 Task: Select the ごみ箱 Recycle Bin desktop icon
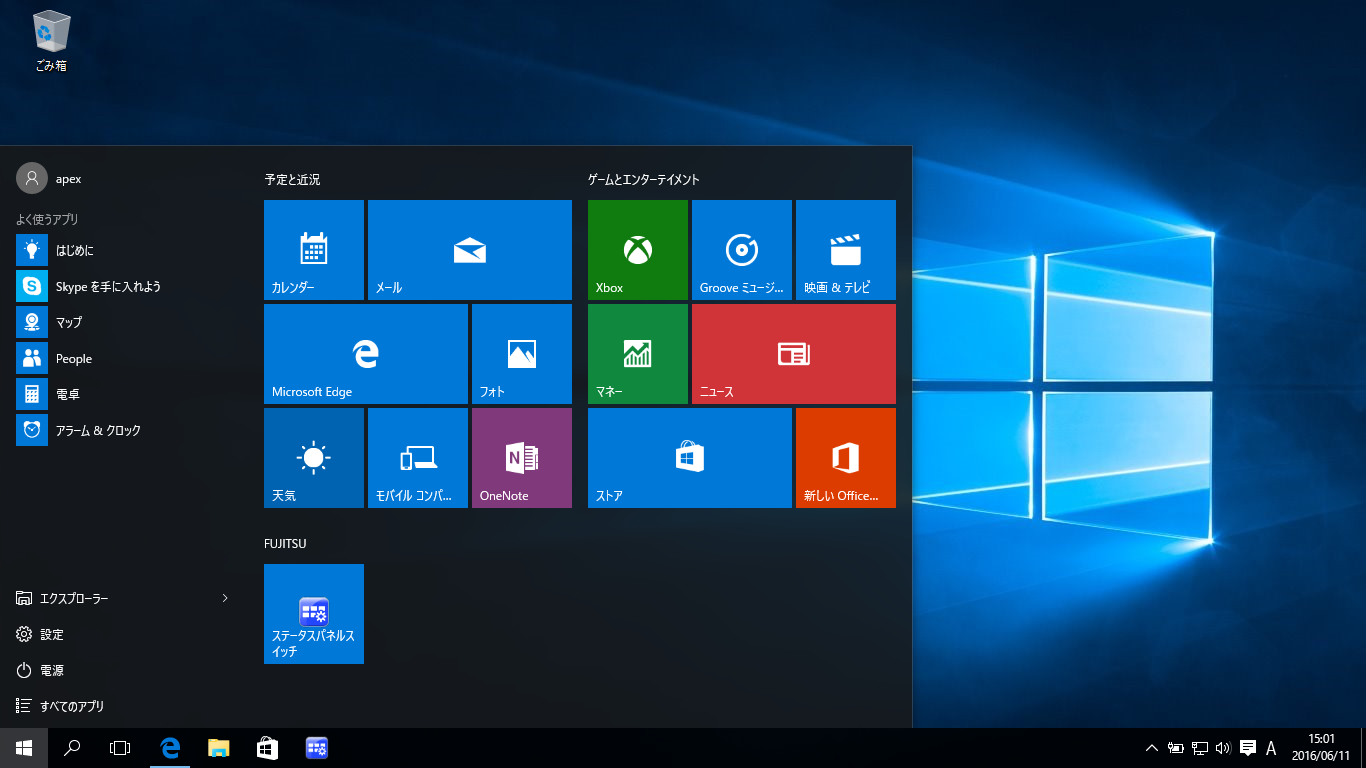[x=51, y=41]
